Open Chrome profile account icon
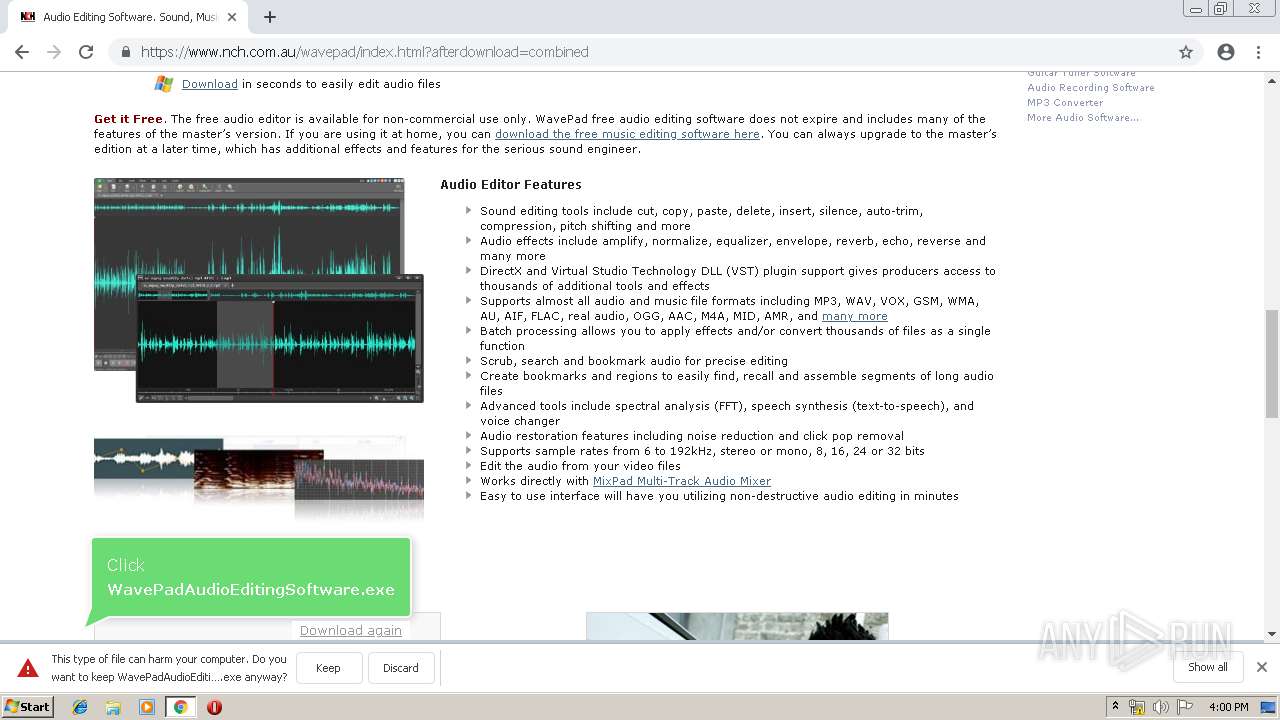This screenshot has height=720, width=1280. pyautogui.click(x=1226, y=52)
